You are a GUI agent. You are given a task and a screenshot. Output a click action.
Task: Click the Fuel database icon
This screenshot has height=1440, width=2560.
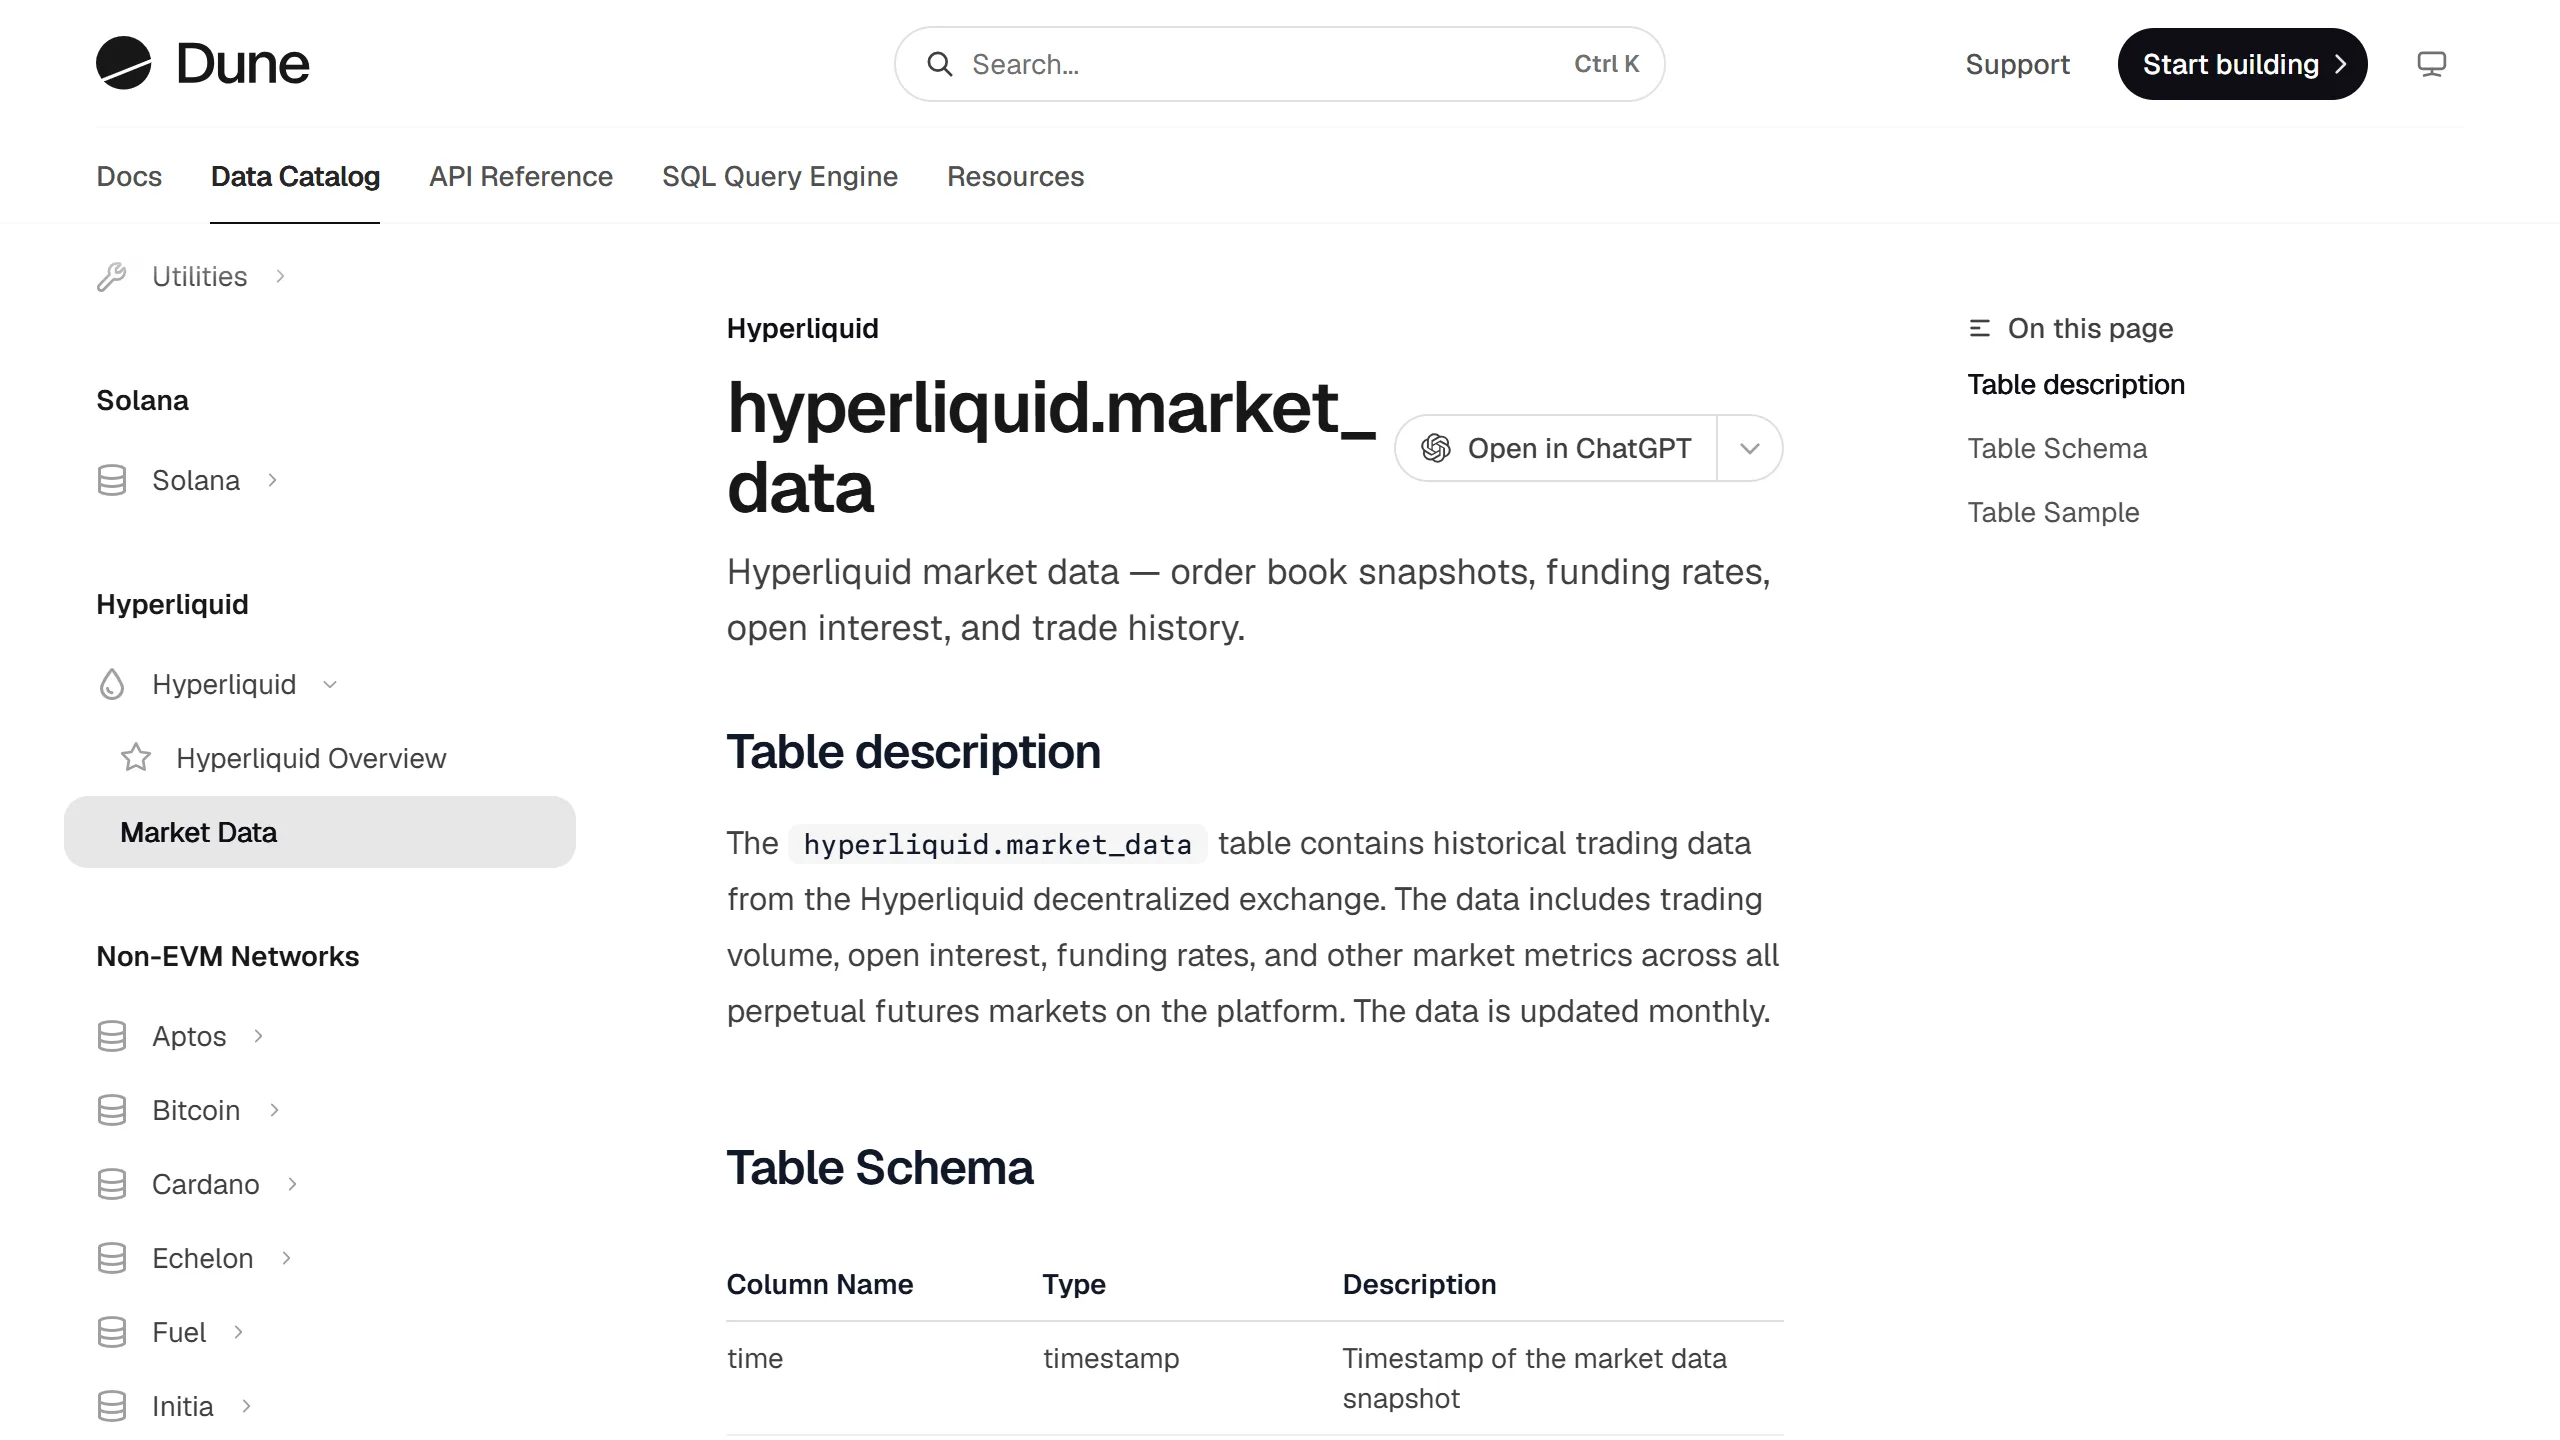(112, 1332)
